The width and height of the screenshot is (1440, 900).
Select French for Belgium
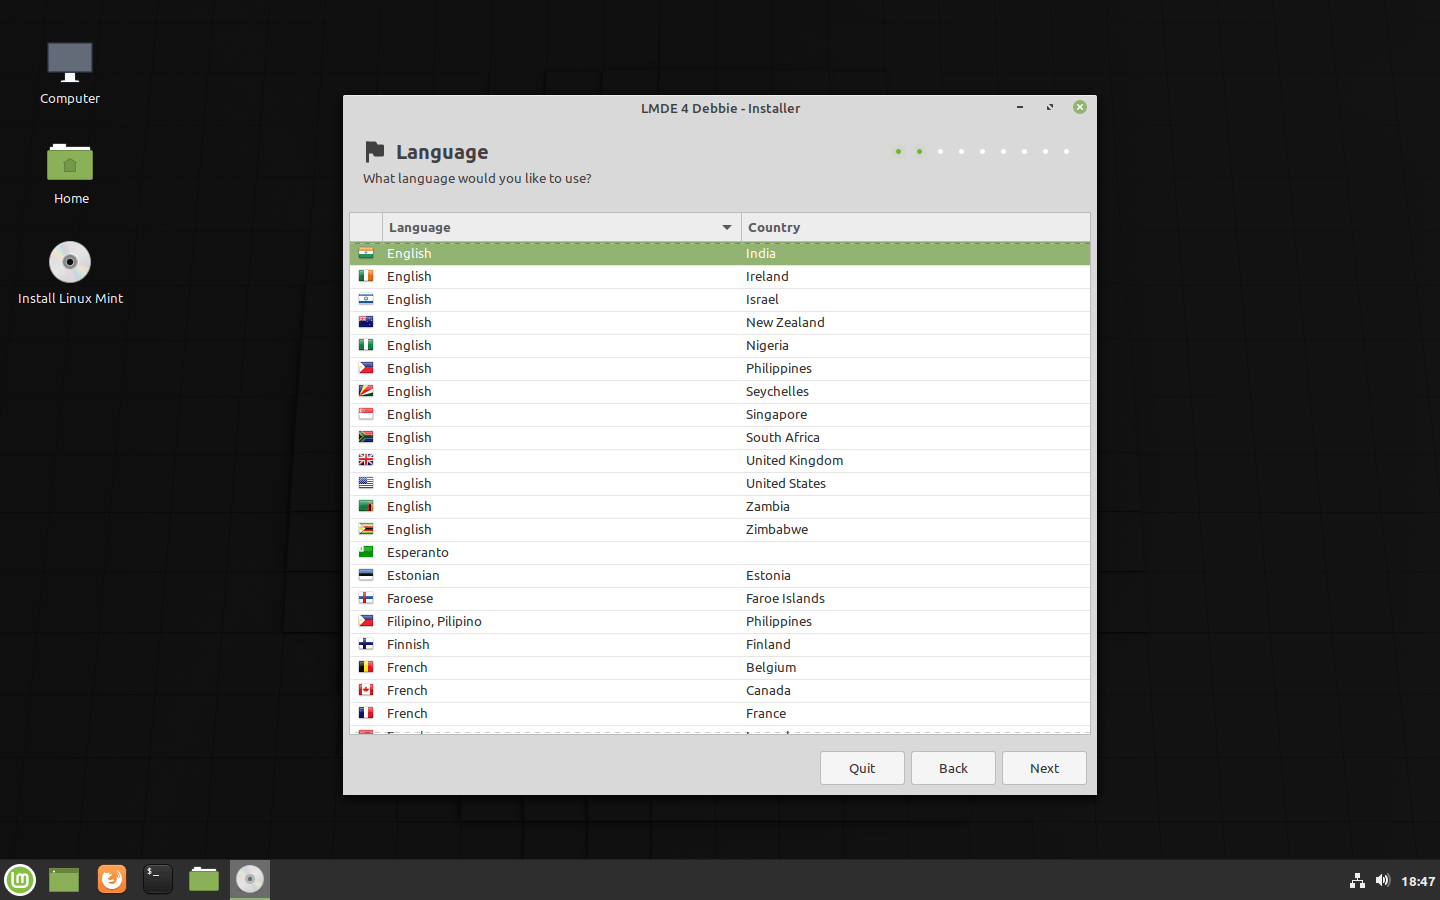tap(720, 667)
